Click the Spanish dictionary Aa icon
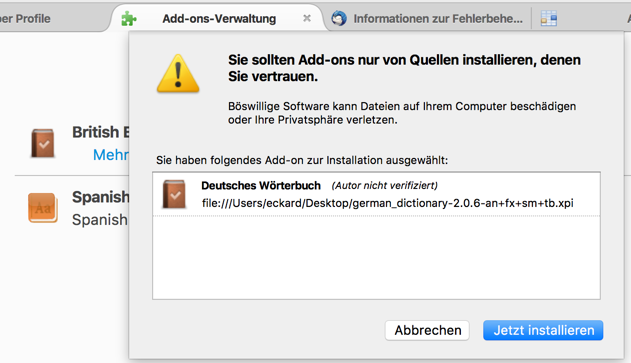The height and width of the screenshot is (363, 631). [42, 208]
